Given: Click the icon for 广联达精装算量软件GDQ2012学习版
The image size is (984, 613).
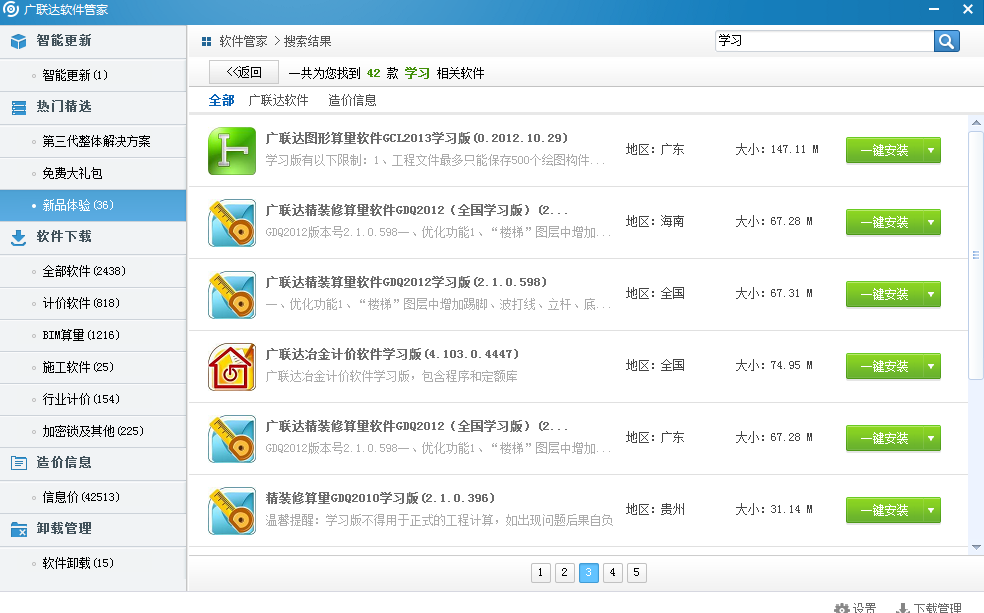Looking at the screenshot, I should coord(232,295).
